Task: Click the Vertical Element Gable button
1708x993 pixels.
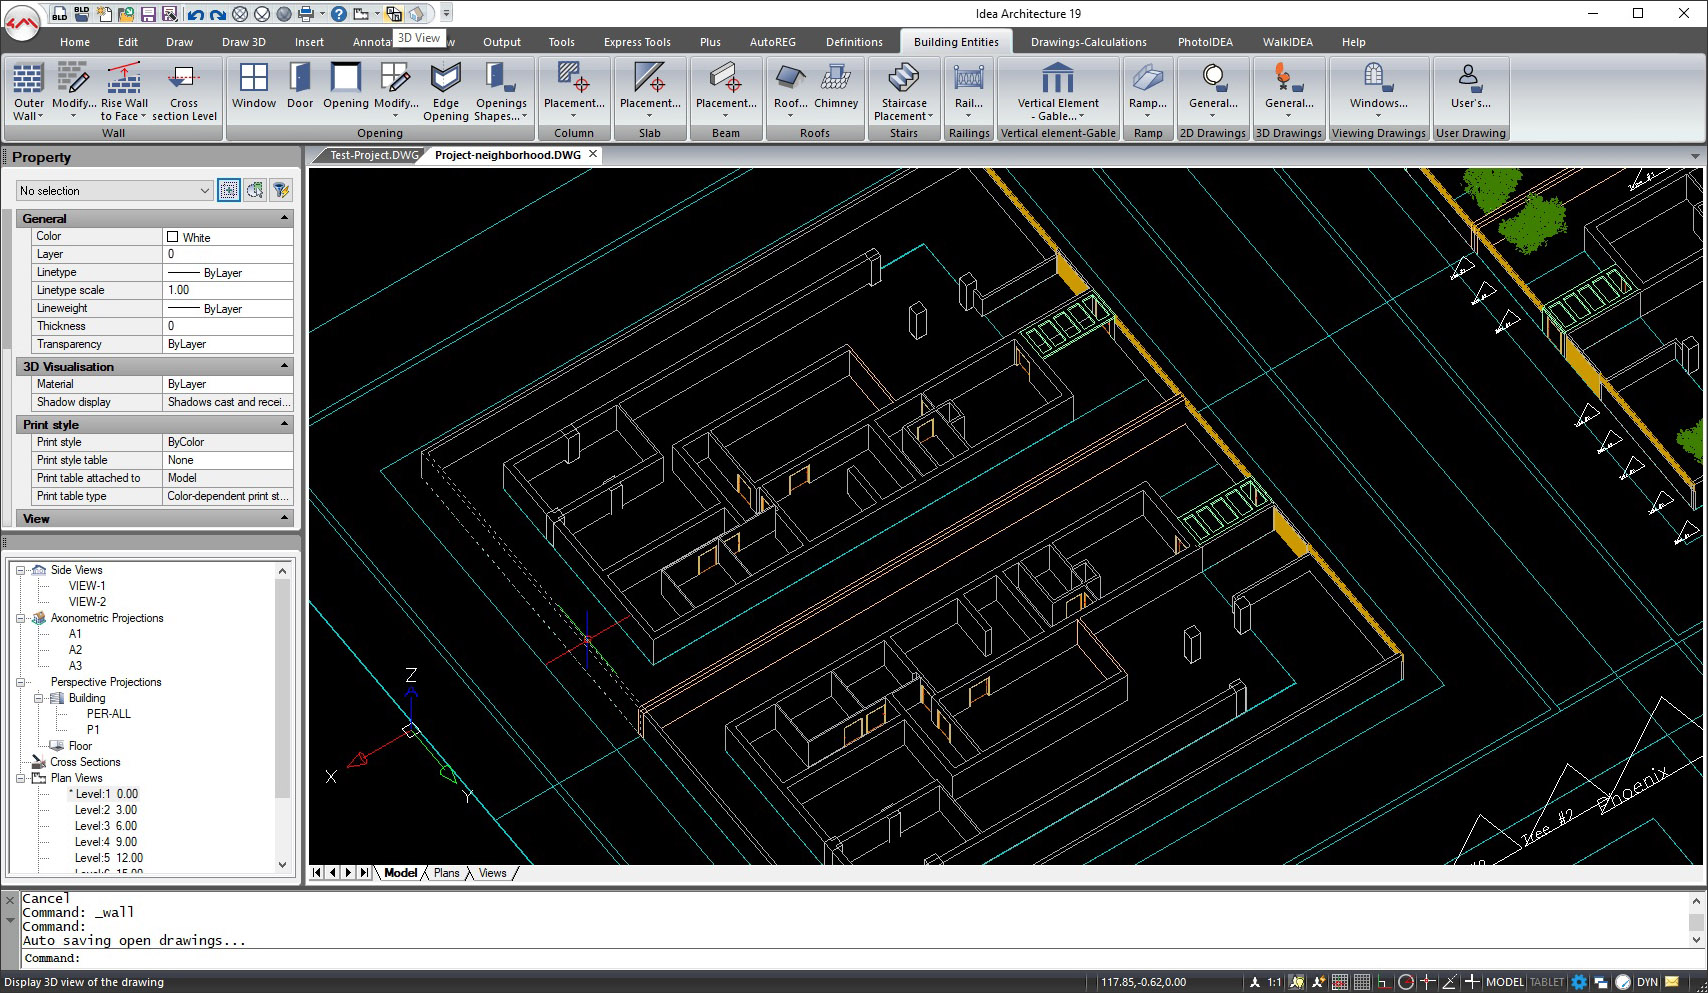Action: pos(1058,92)
